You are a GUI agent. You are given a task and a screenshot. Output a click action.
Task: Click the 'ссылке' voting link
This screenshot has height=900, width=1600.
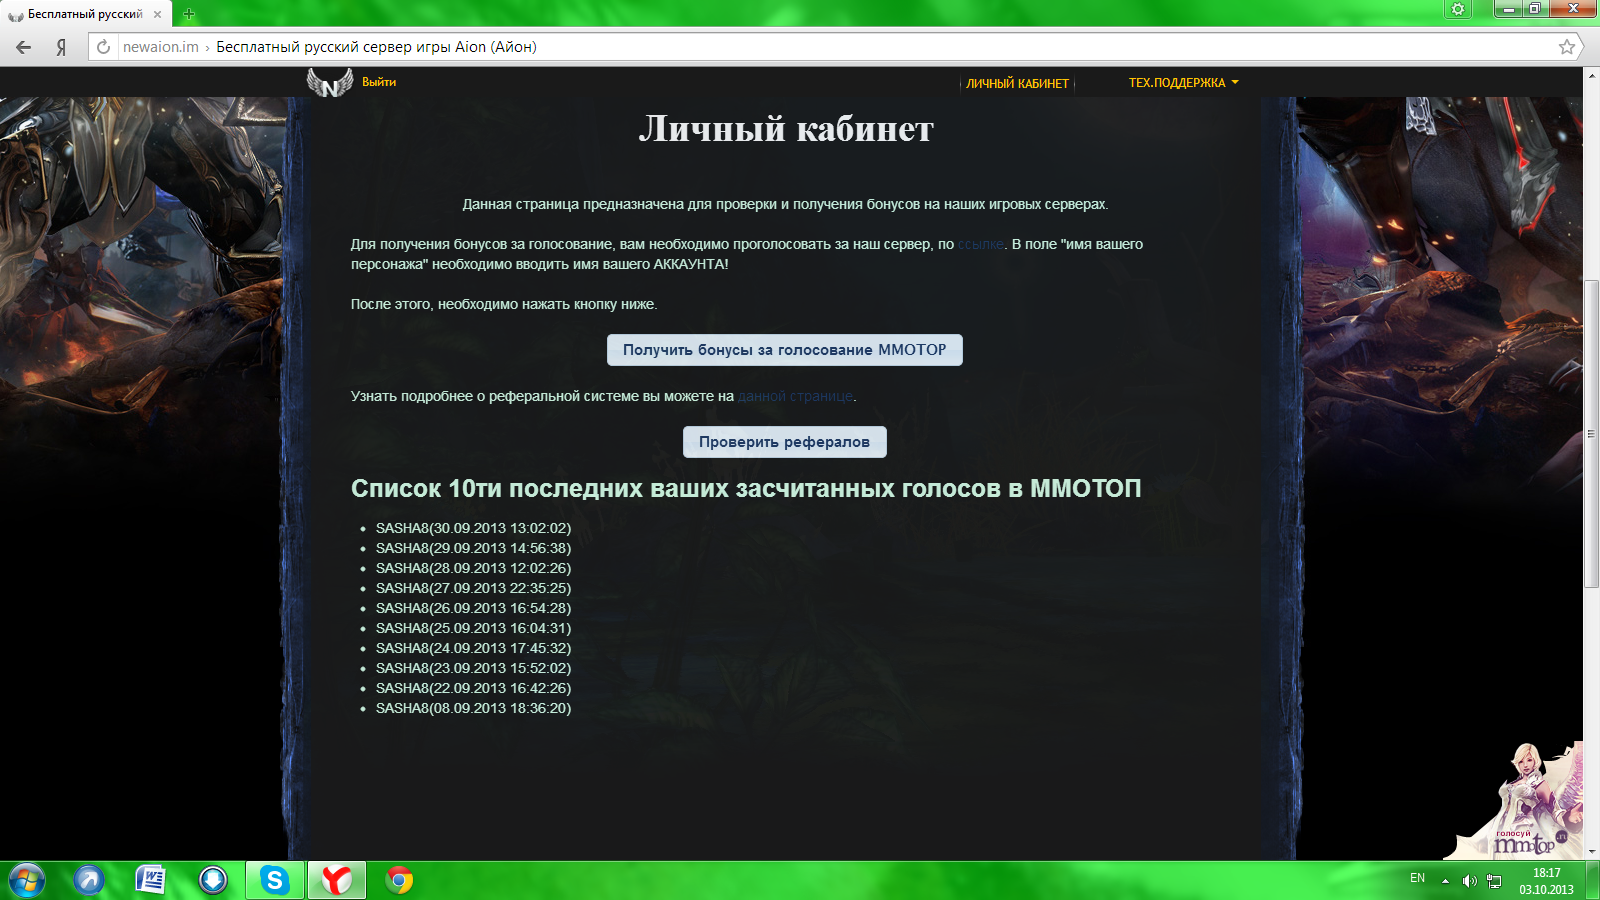click(x=981, y=244)
